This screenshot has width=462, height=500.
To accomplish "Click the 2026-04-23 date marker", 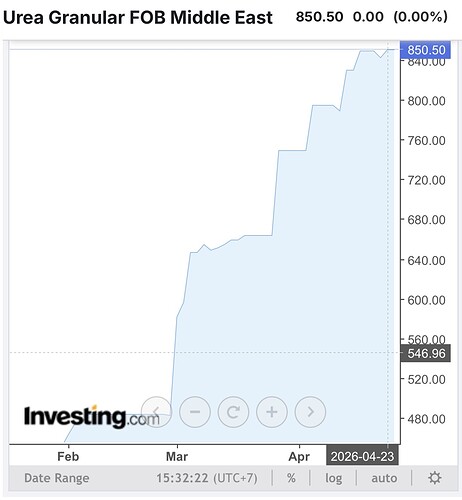I will point(362,456).
